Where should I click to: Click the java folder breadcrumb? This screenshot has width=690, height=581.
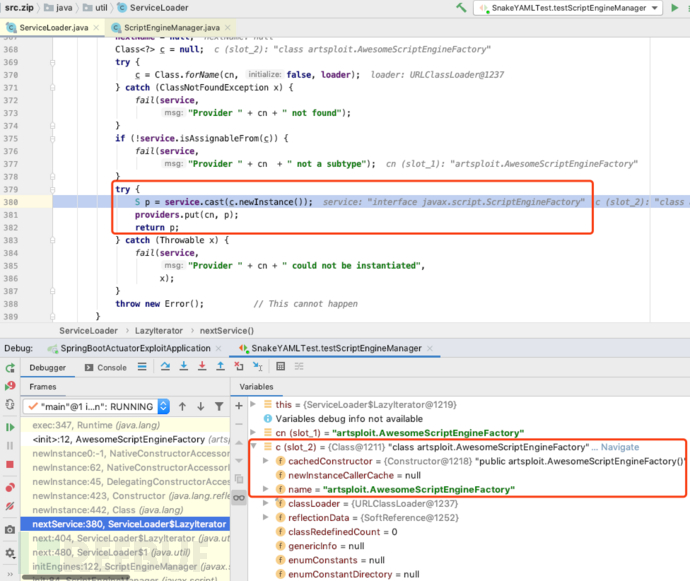point(58,7)
